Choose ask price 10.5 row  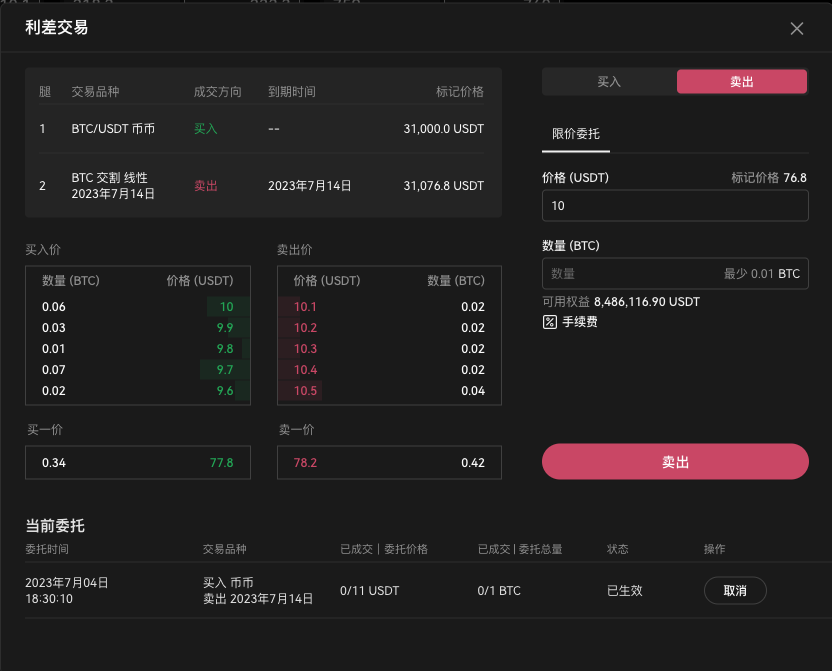tap(305, 391)
